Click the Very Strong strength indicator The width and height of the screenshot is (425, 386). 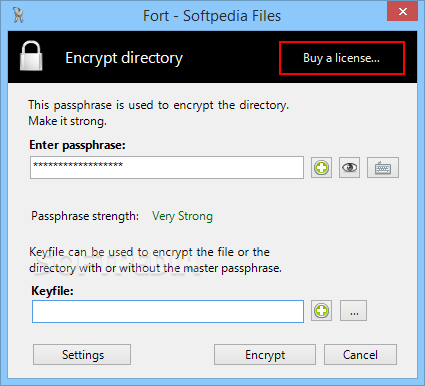182,216
